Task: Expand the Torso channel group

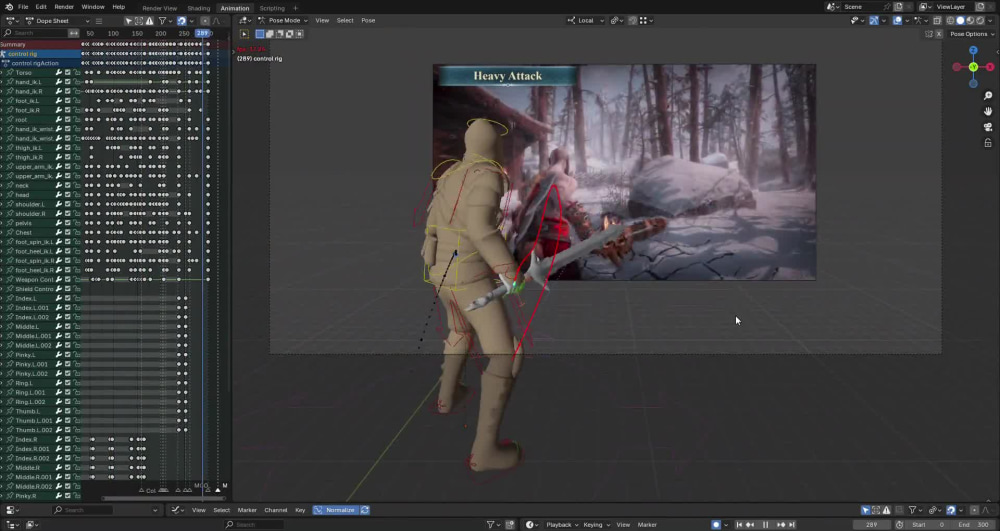Action: (3, 73)
